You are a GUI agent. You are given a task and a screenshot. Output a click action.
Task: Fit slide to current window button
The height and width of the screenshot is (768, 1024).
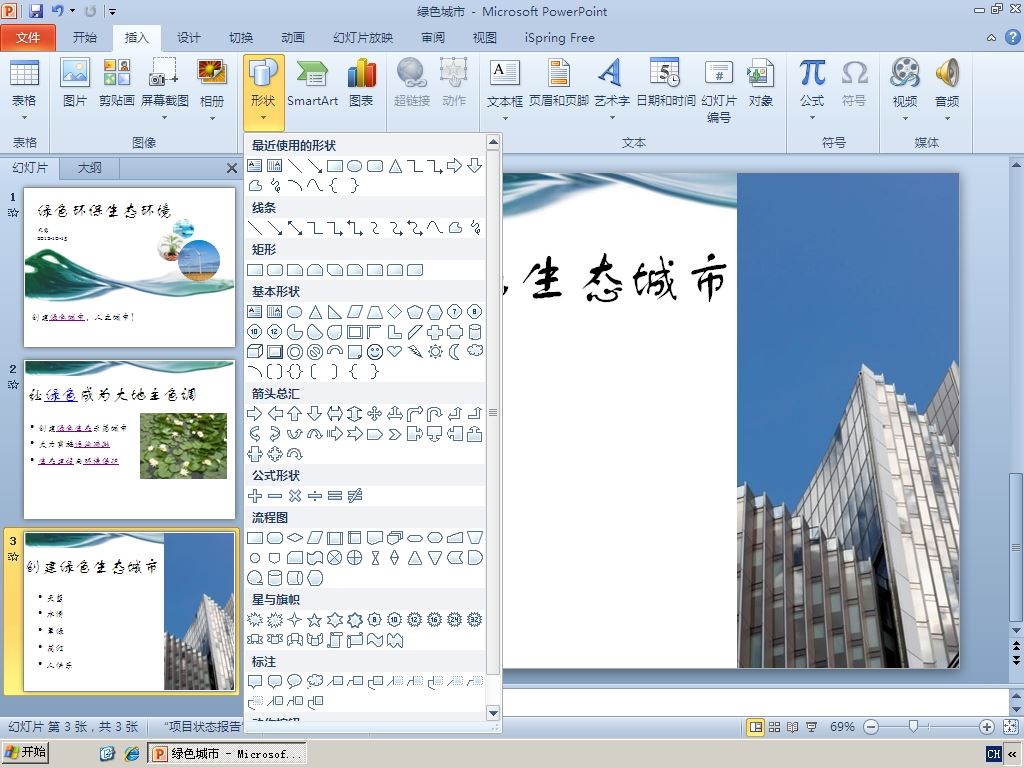click(x=1010, y=727)
